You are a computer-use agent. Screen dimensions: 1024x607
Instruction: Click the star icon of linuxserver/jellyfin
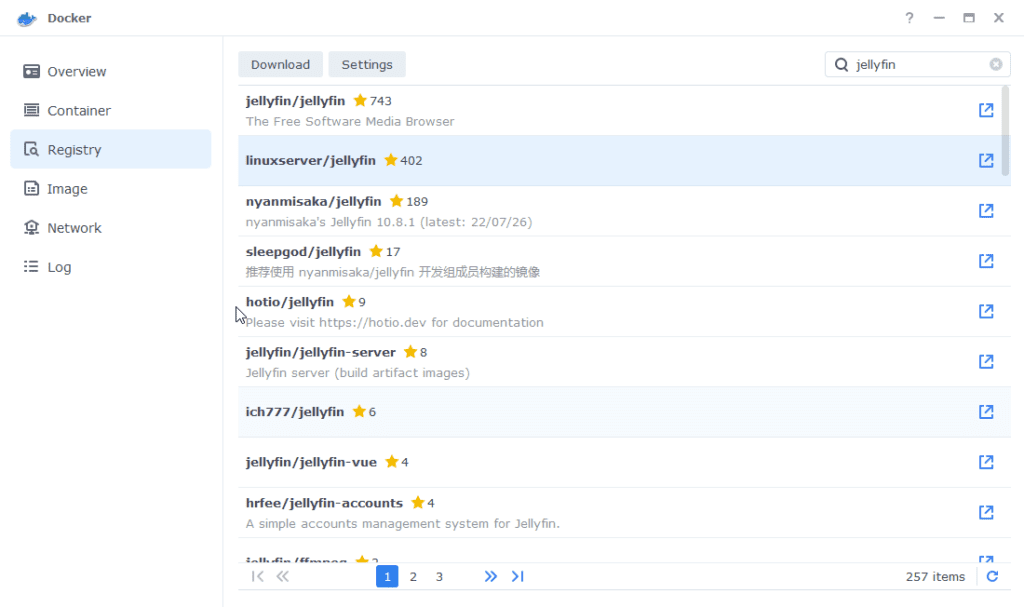click(391, 160)
